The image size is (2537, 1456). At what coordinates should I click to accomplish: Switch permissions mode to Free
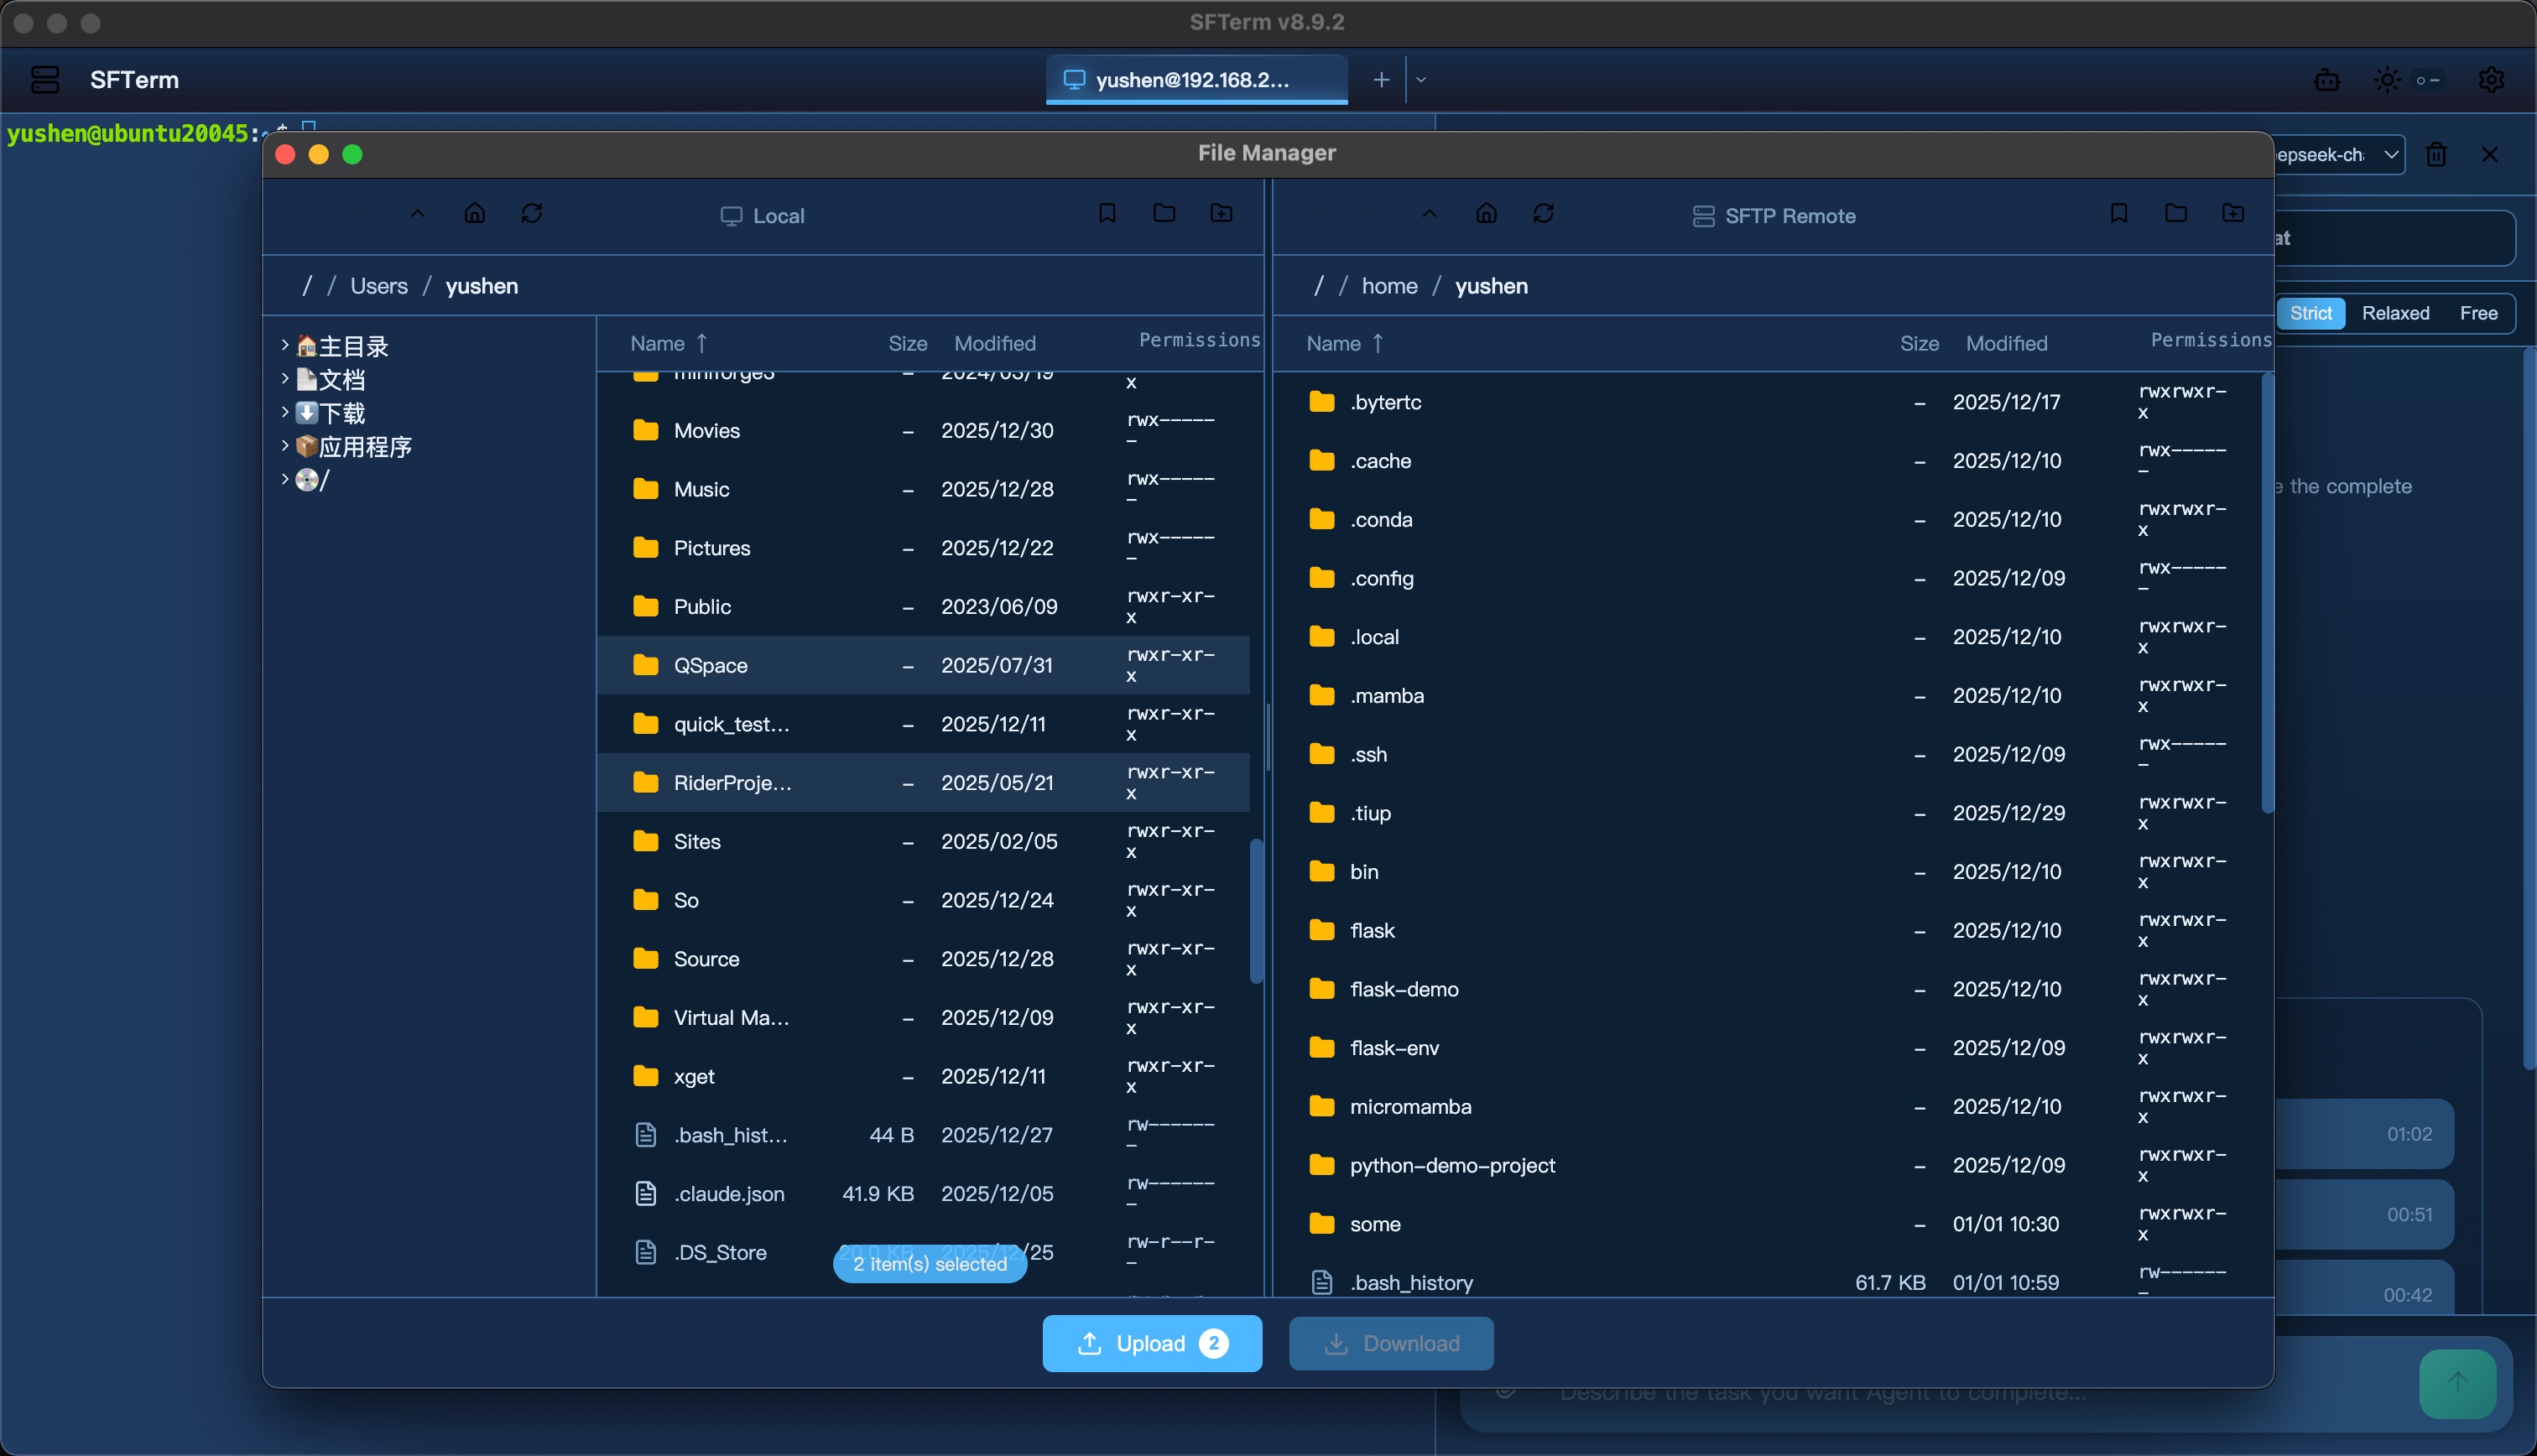click(x=2479, y=313)
